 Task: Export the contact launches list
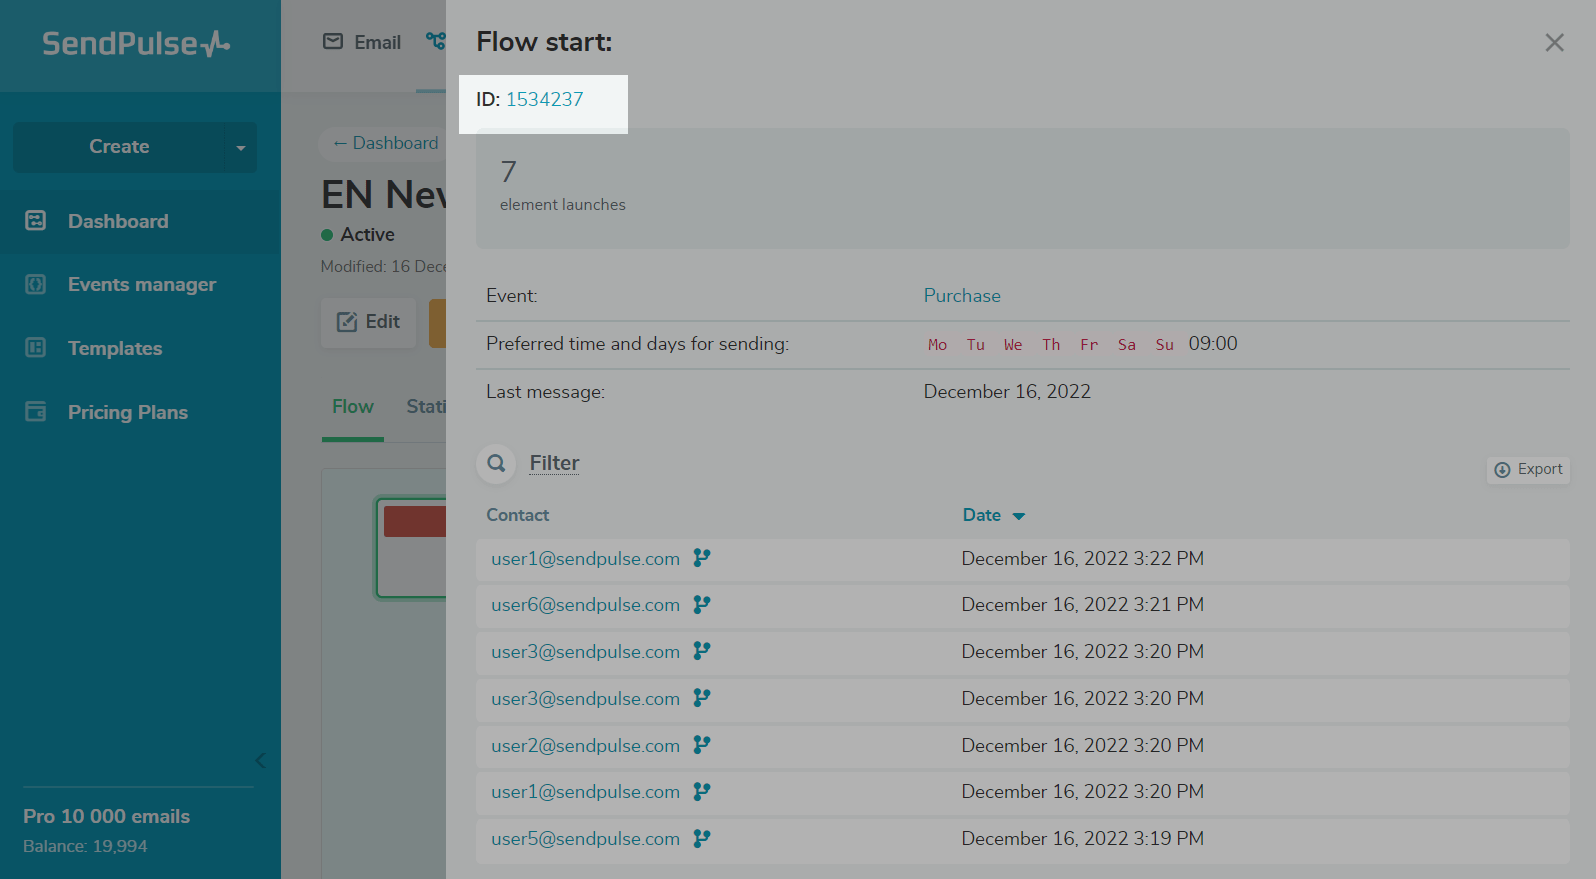pos(1528,470)
